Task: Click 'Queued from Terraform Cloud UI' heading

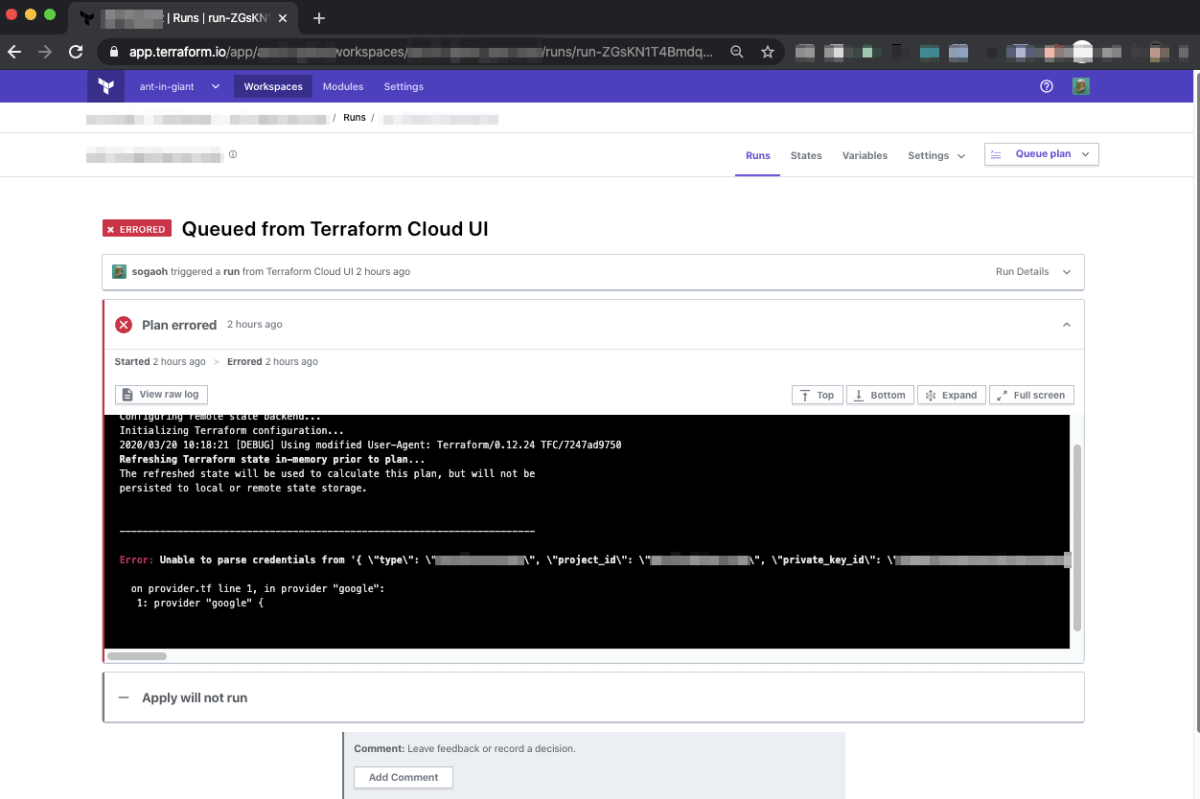Action: point(335,229)
